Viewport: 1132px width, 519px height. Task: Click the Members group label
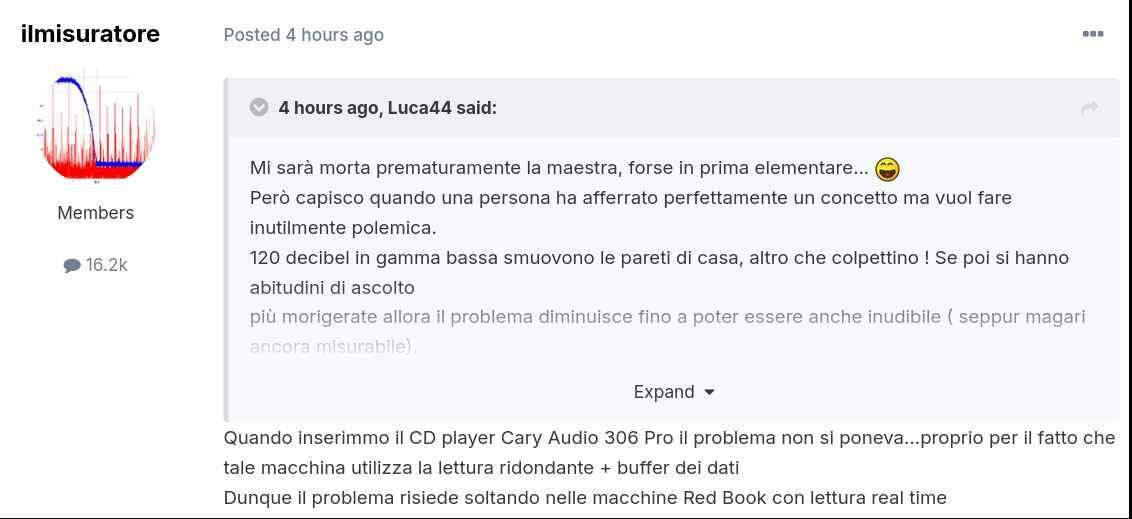click(x=96, y=213)
